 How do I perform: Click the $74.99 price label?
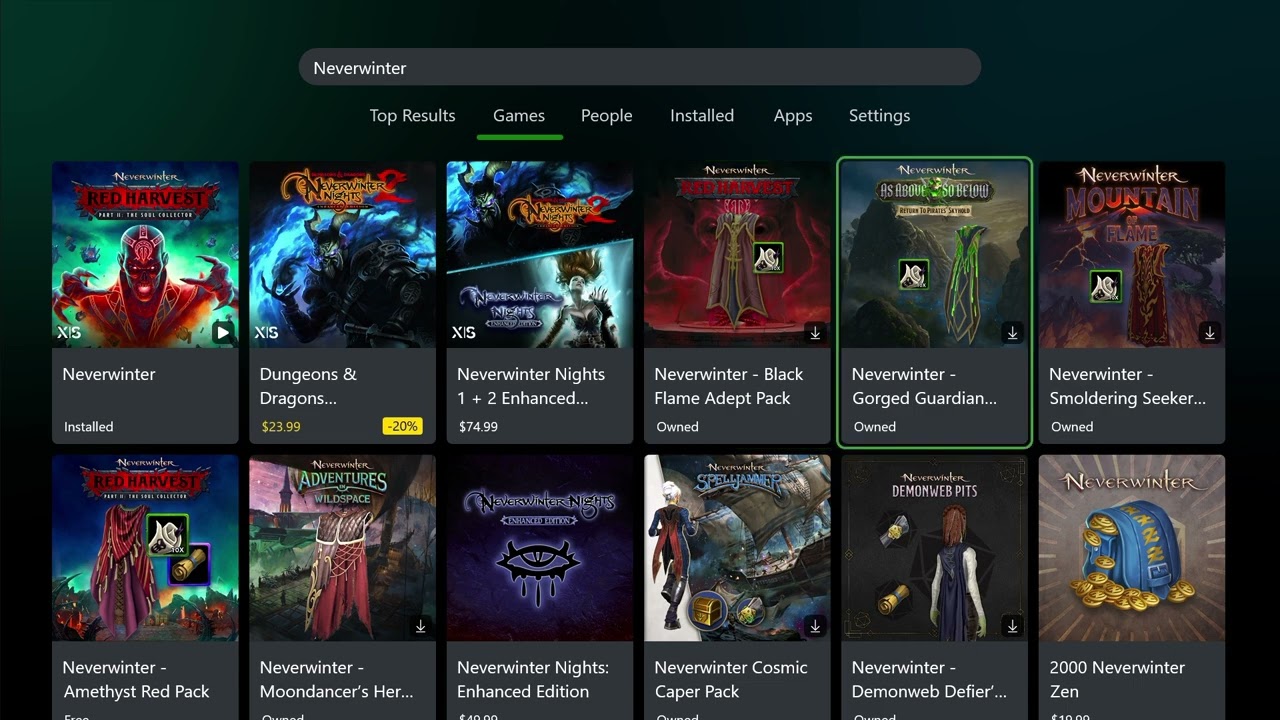pos(477,427)
